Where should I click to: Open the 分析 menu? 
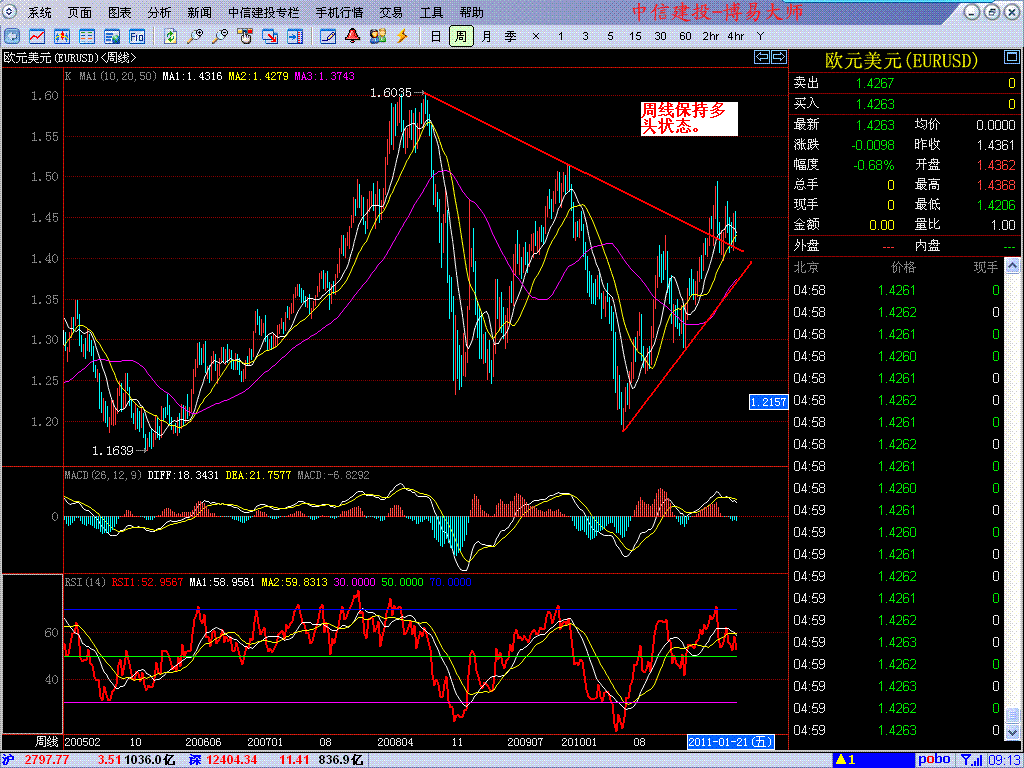159,12
